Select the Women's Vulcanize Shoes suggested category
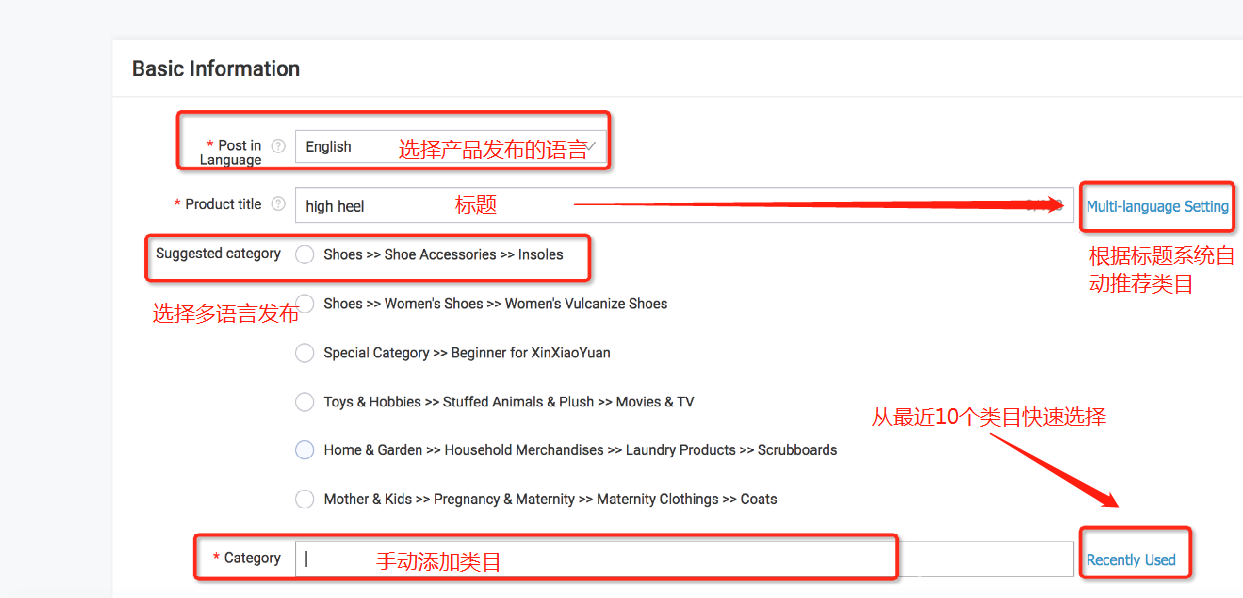This screenshot has height=598, width=1243. [304, 303]
